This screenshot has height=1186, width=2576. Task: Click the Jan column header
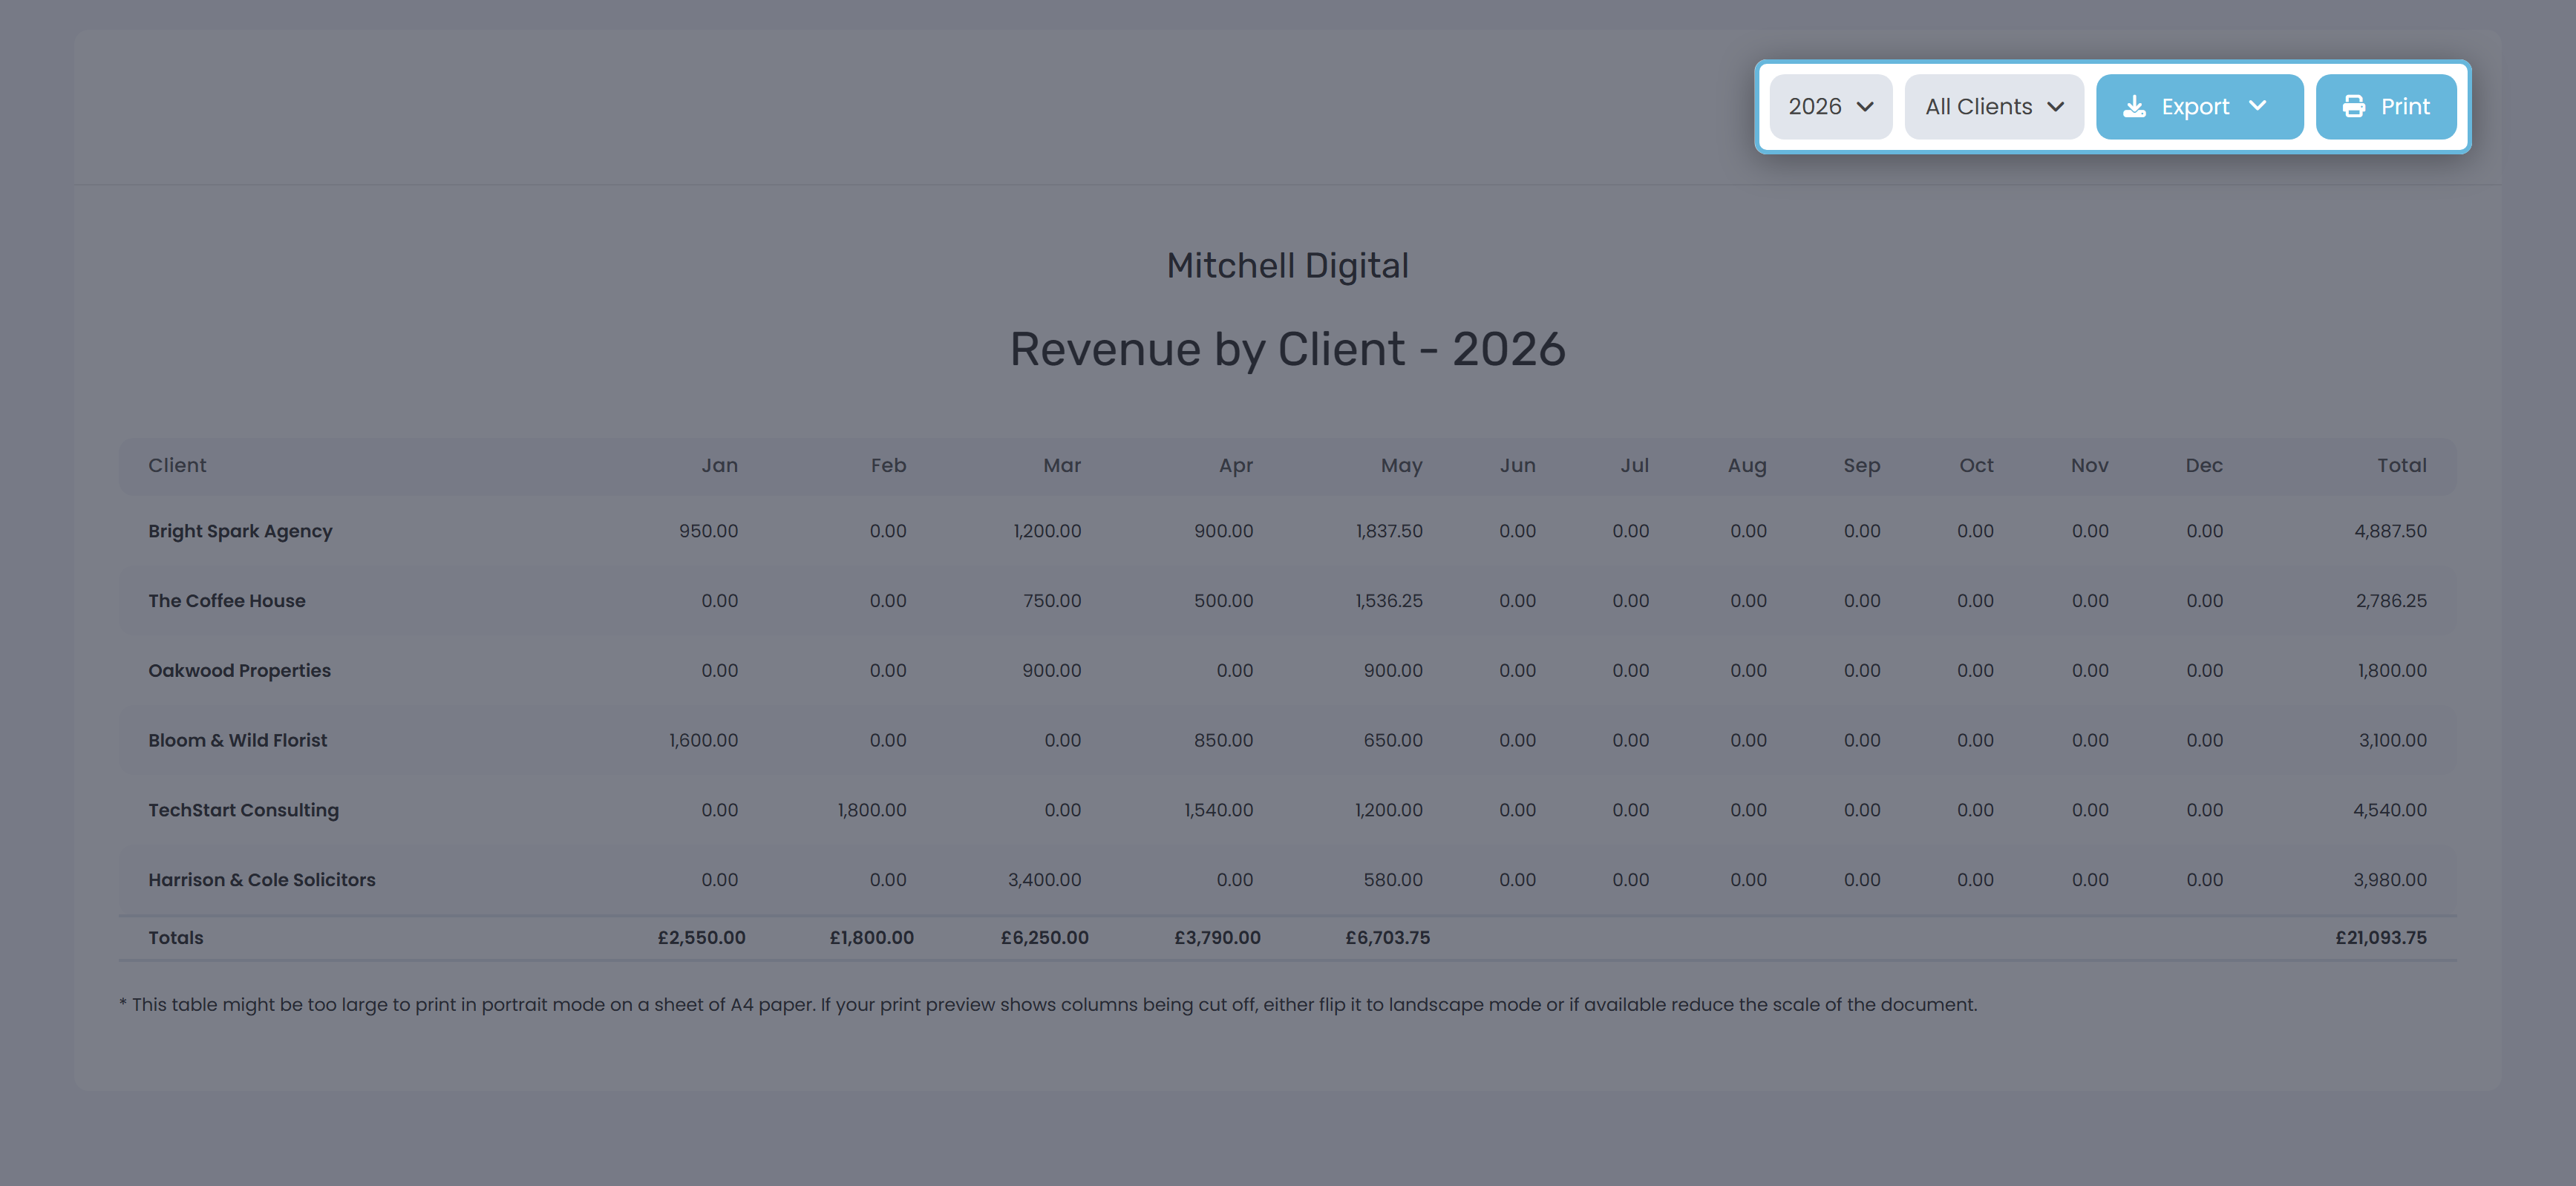click(x=719, y=465)
